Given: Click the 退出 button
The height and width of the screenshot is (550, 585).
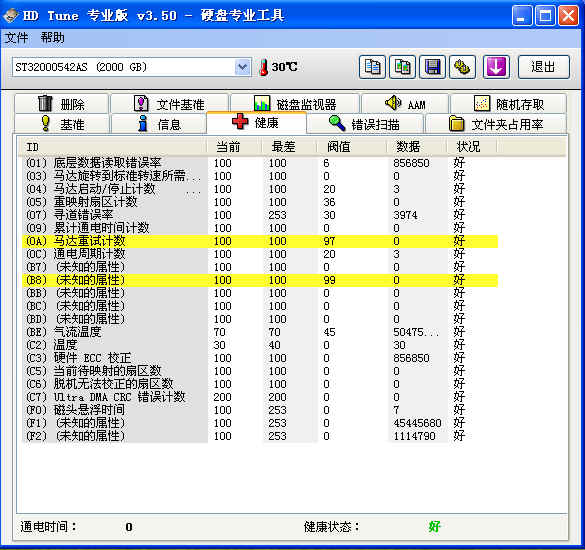Looking at the screenshot, I should tap(544, 67).
